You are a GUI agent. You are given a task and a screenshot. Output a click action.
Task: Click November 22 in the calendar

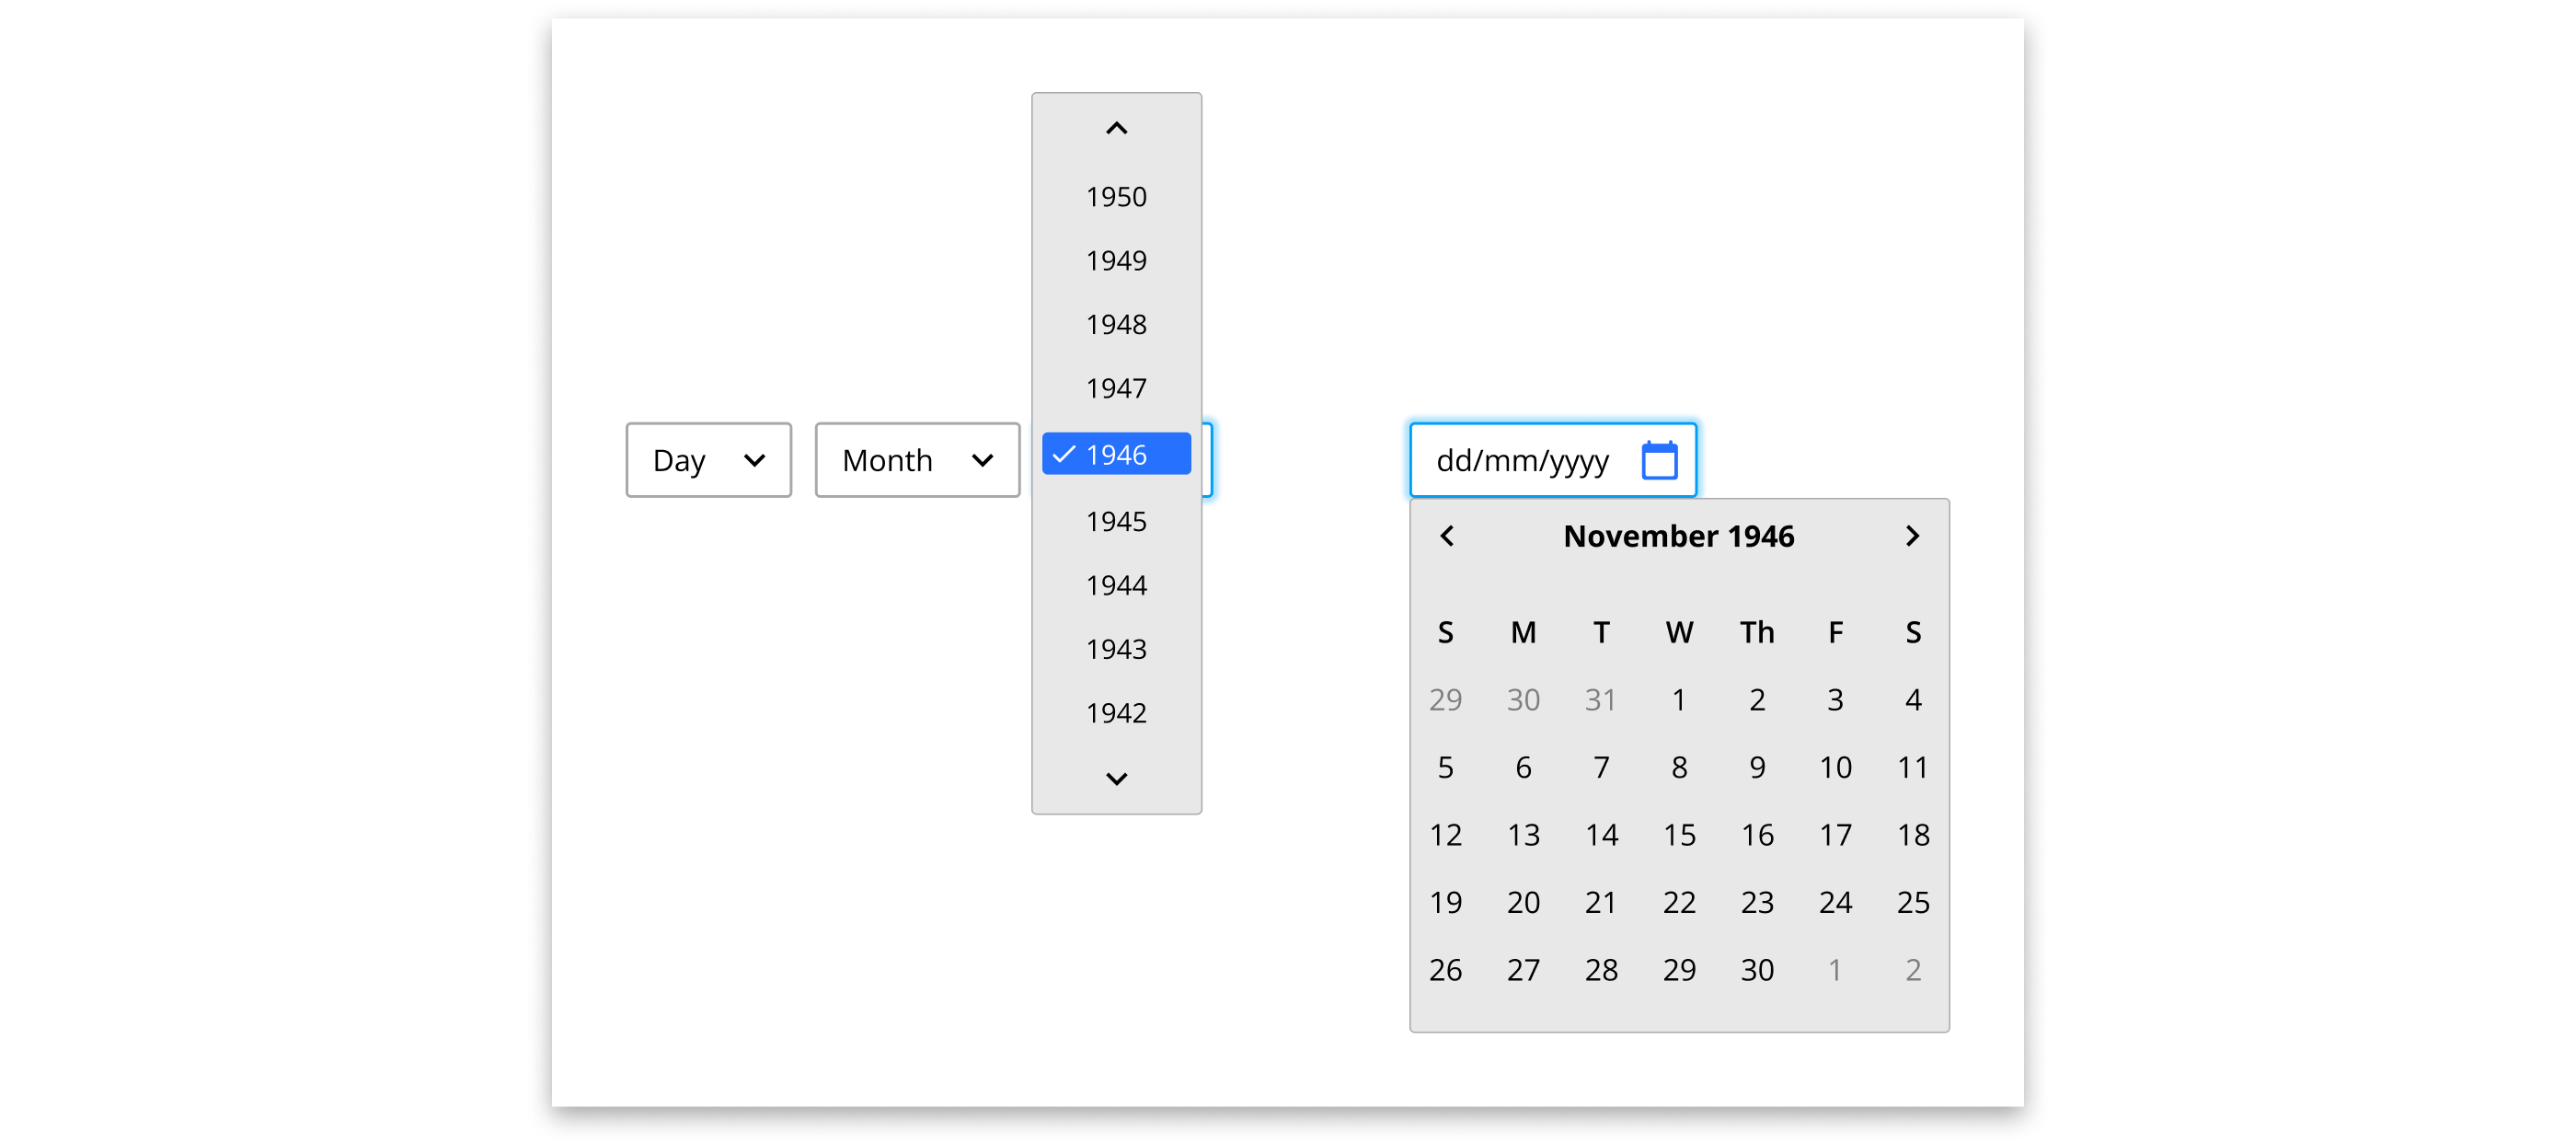(1679, 903)
